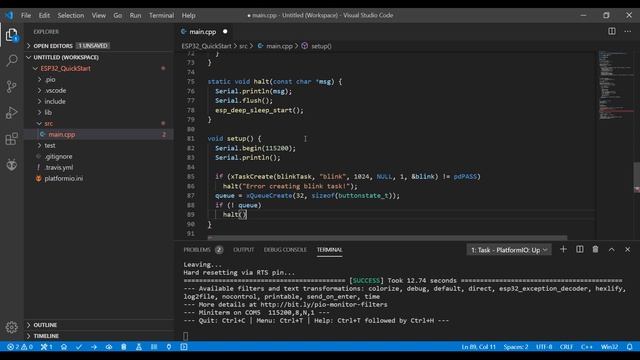640x360 pixels.
Task: Click CRLF line ending selector
Action: coord(566,347)
